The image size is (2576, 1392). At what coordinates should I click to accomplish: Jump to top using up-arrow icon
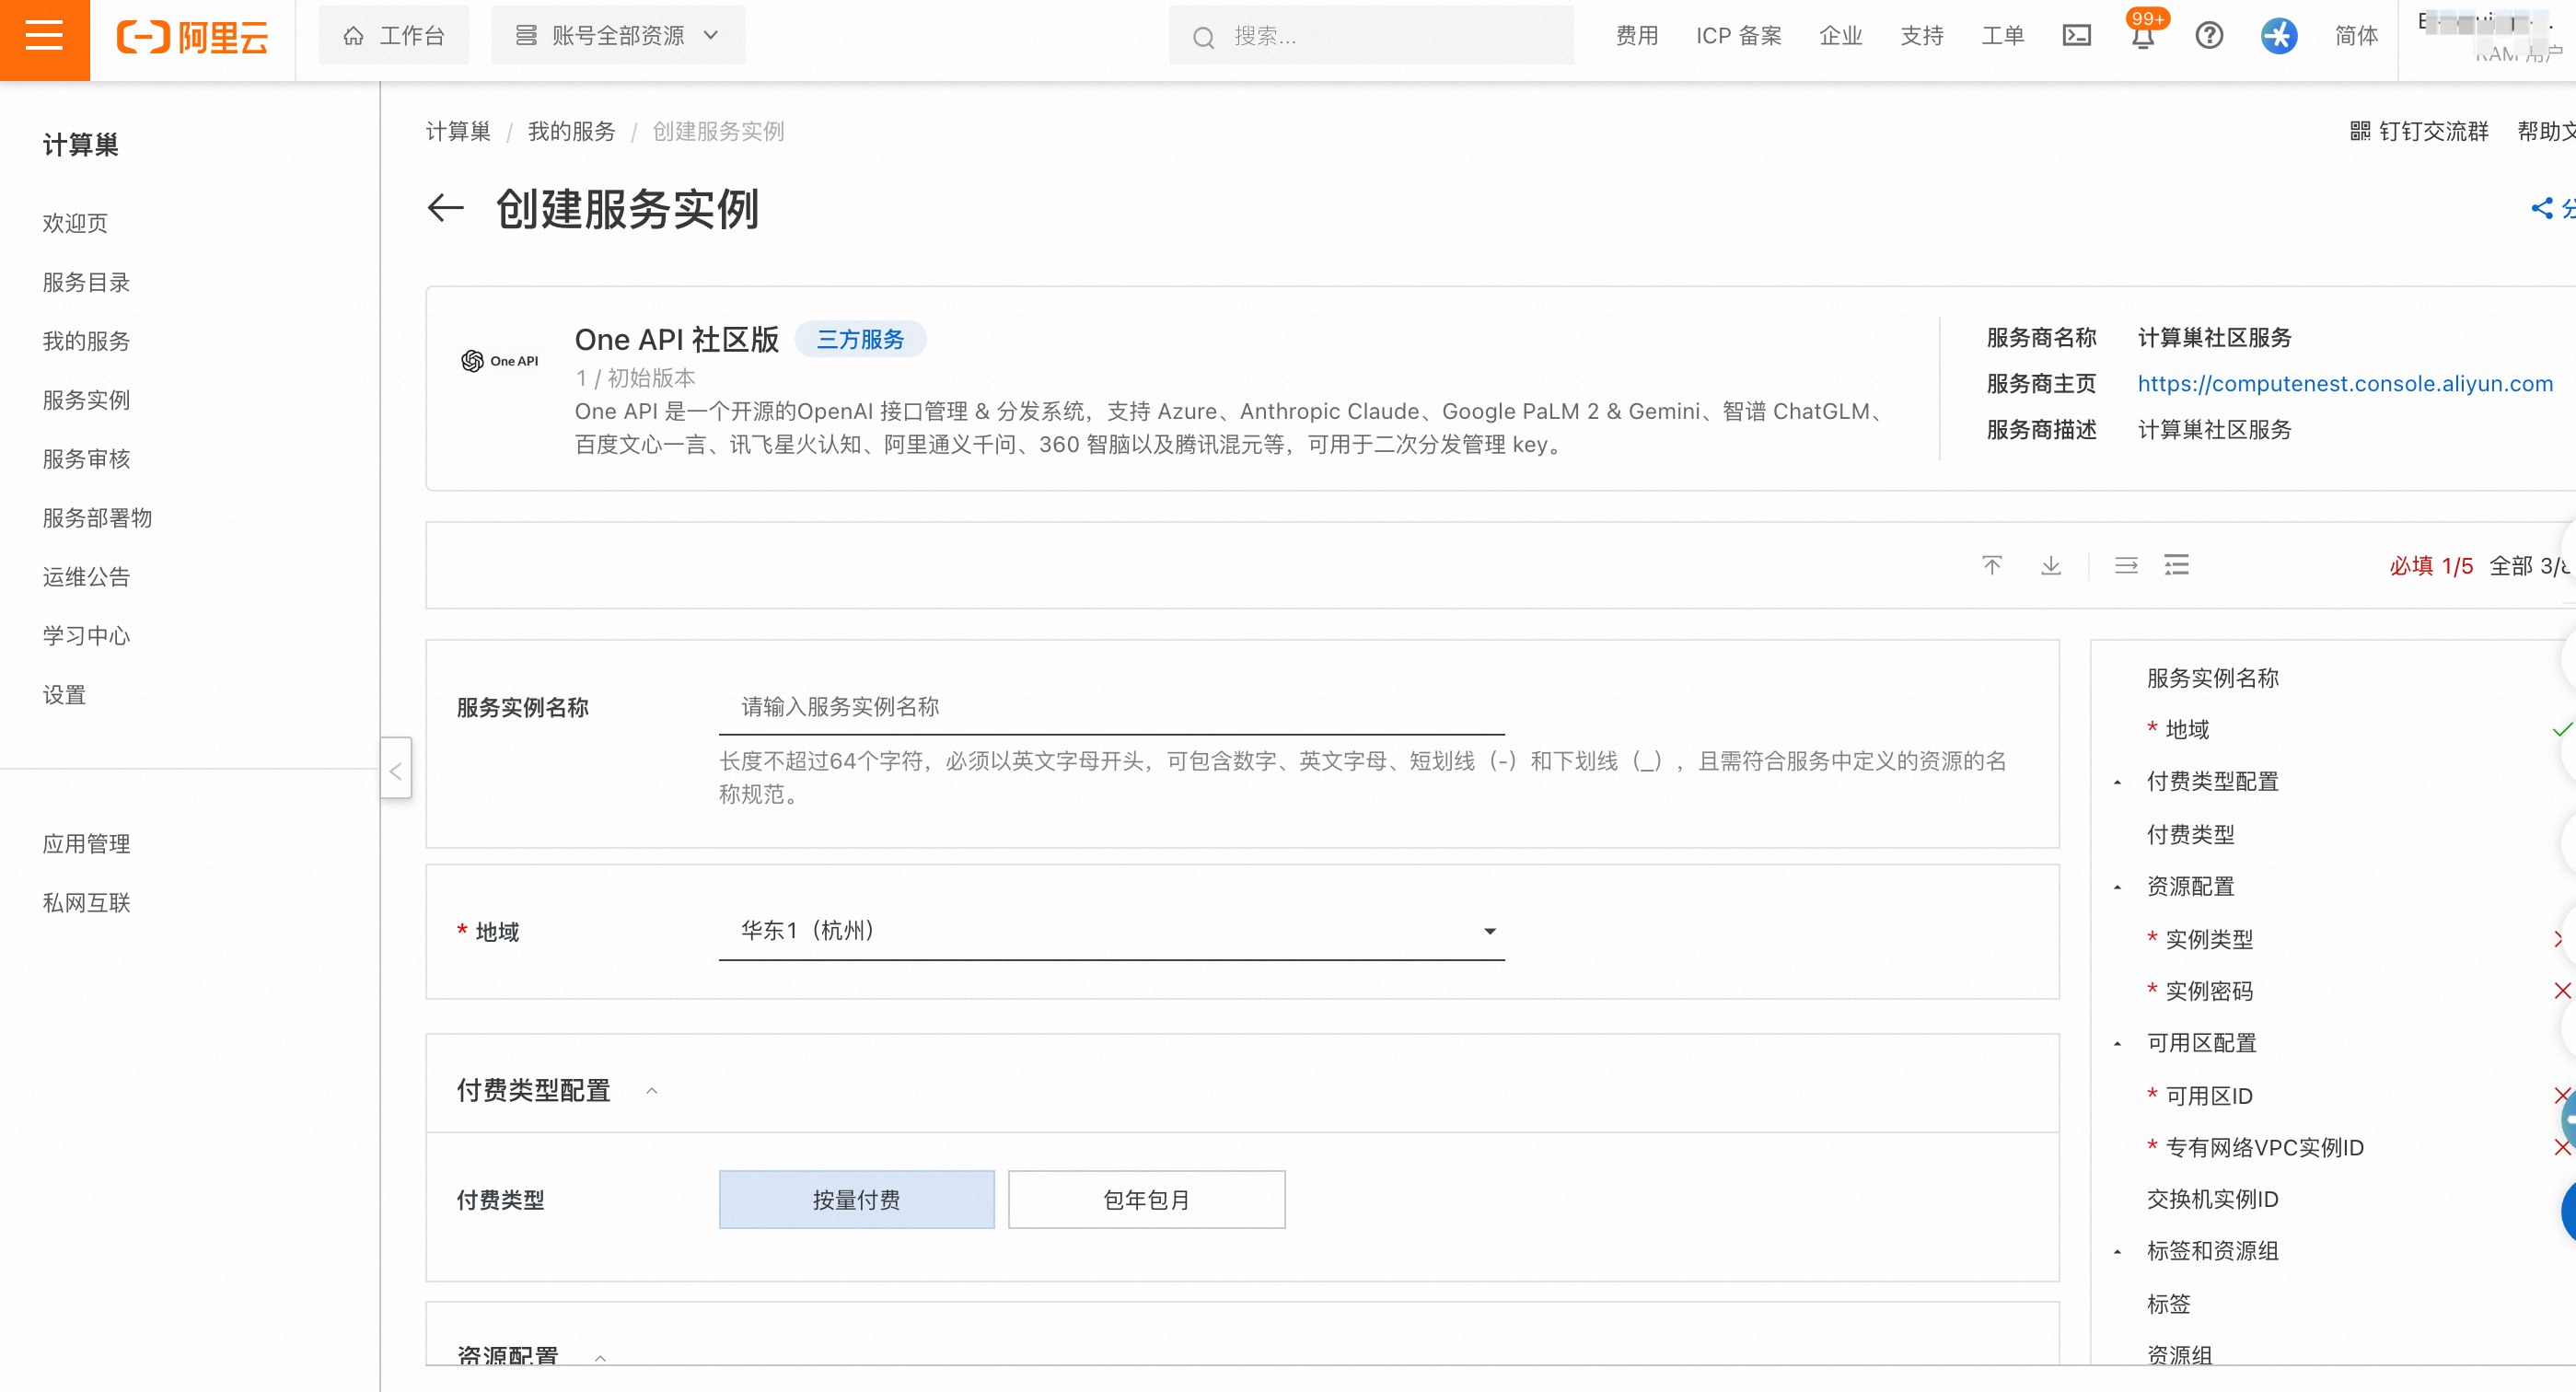(1991, 566)
